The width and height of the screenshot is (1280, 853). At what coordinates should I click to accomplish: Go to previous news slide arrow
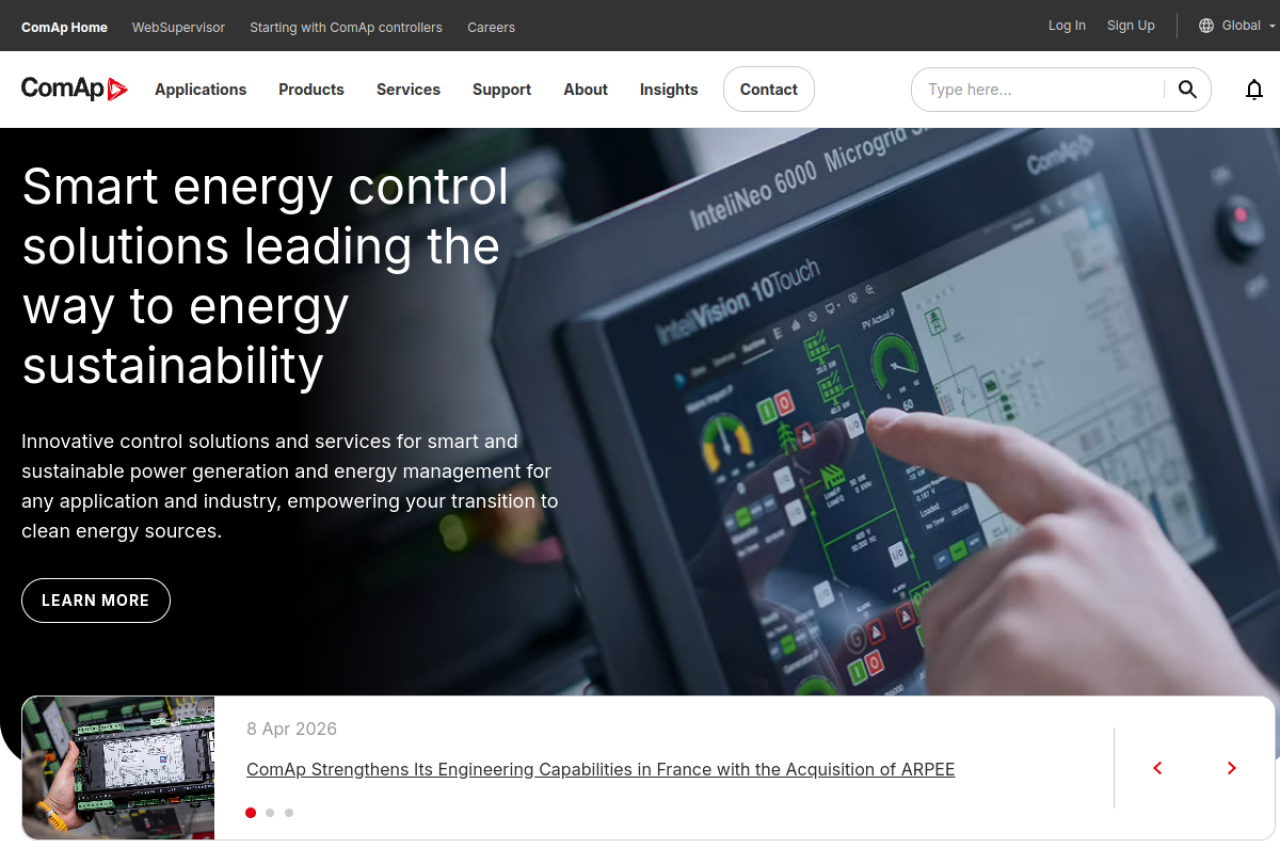coord(1157,768)
